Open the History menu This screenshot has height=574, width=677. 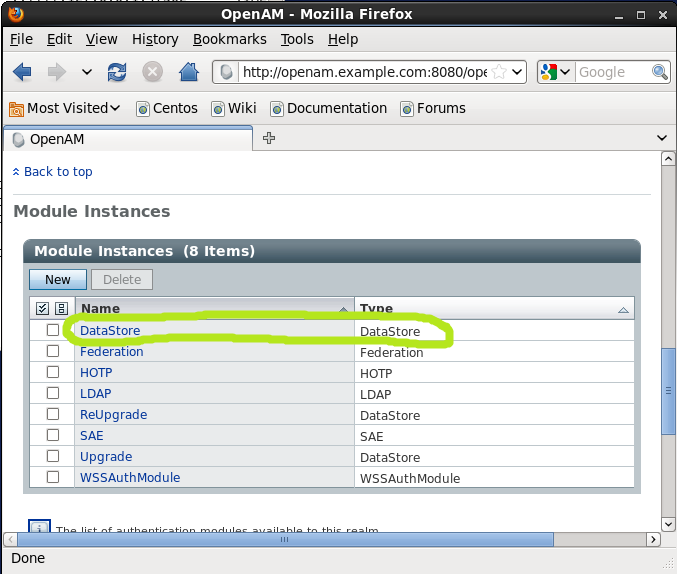click(x=155, y=39)
